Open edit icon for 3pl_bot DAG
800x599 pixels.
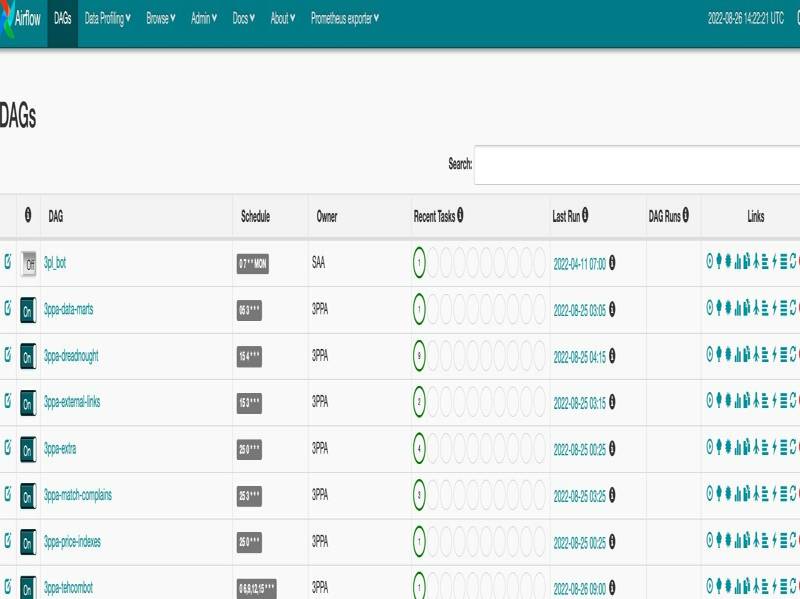8,263
